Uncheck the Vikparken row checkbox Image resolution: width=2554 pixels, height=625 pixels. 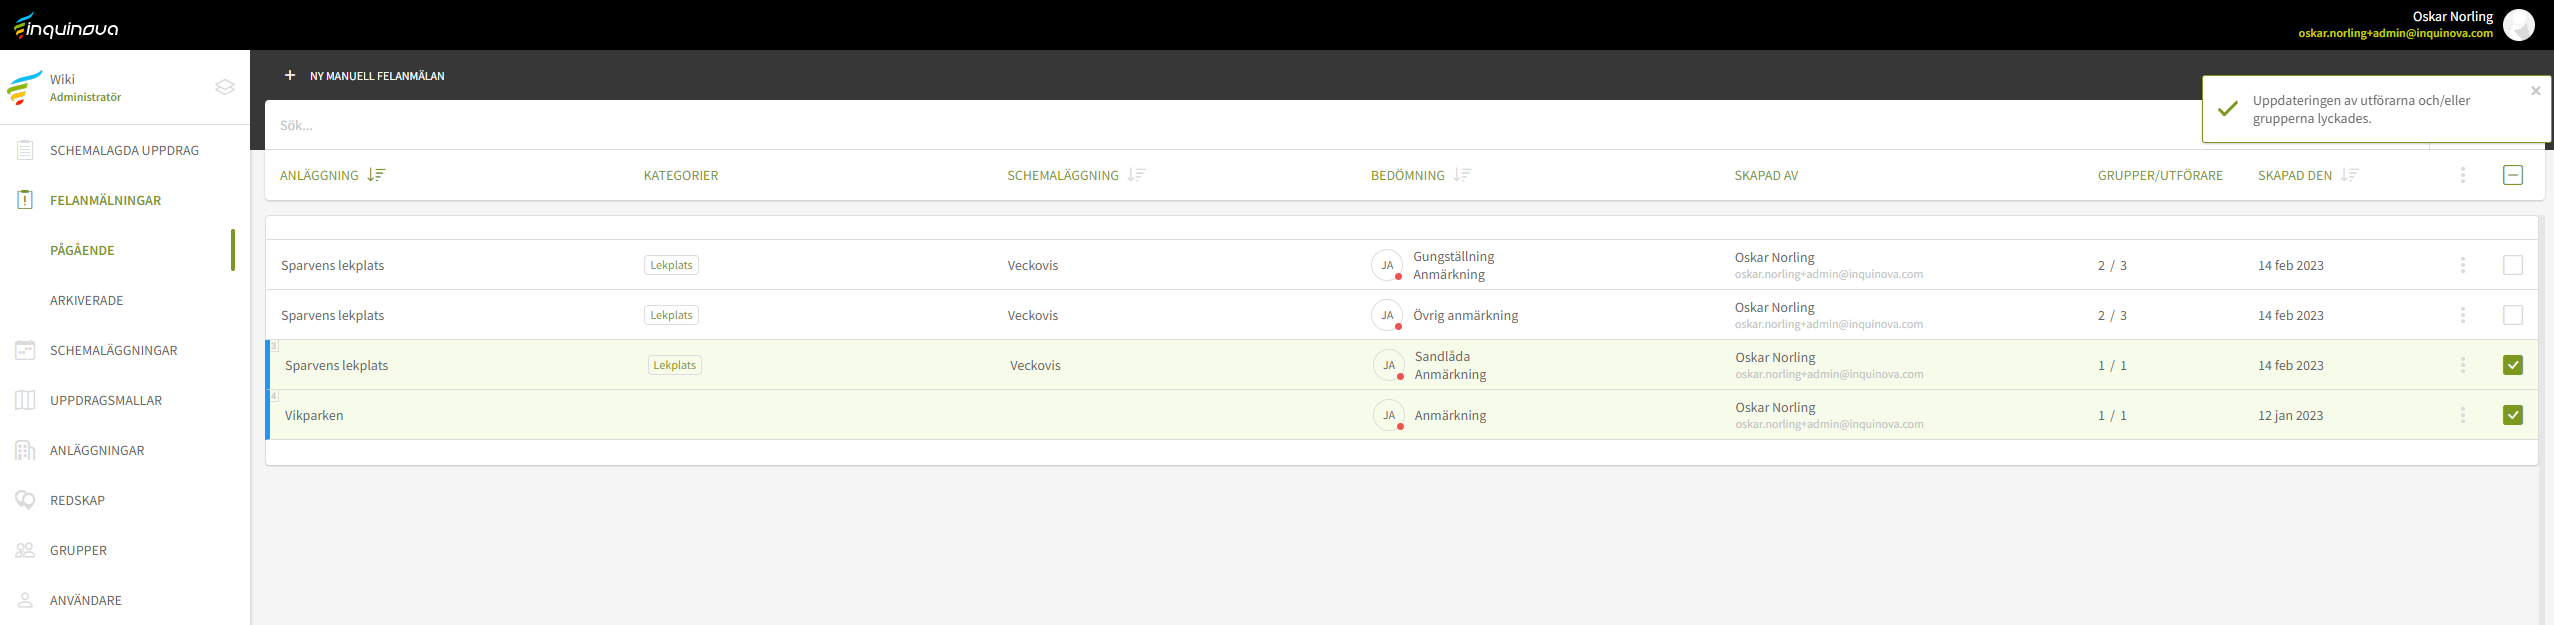point(2512,415)
